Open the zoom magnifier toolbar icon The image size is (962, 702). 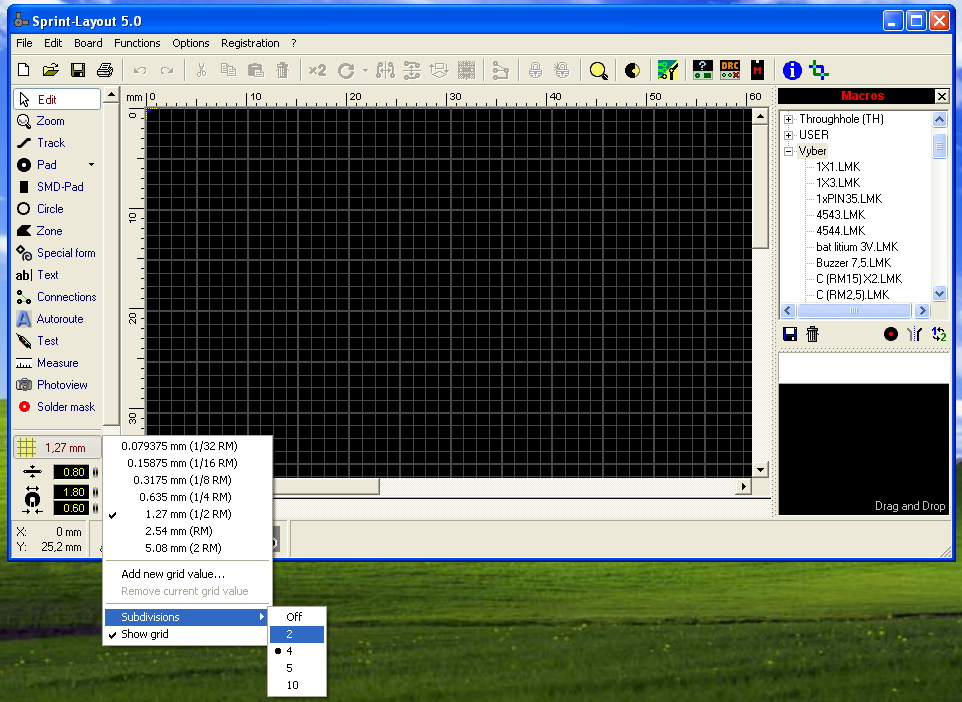[598, 71]
